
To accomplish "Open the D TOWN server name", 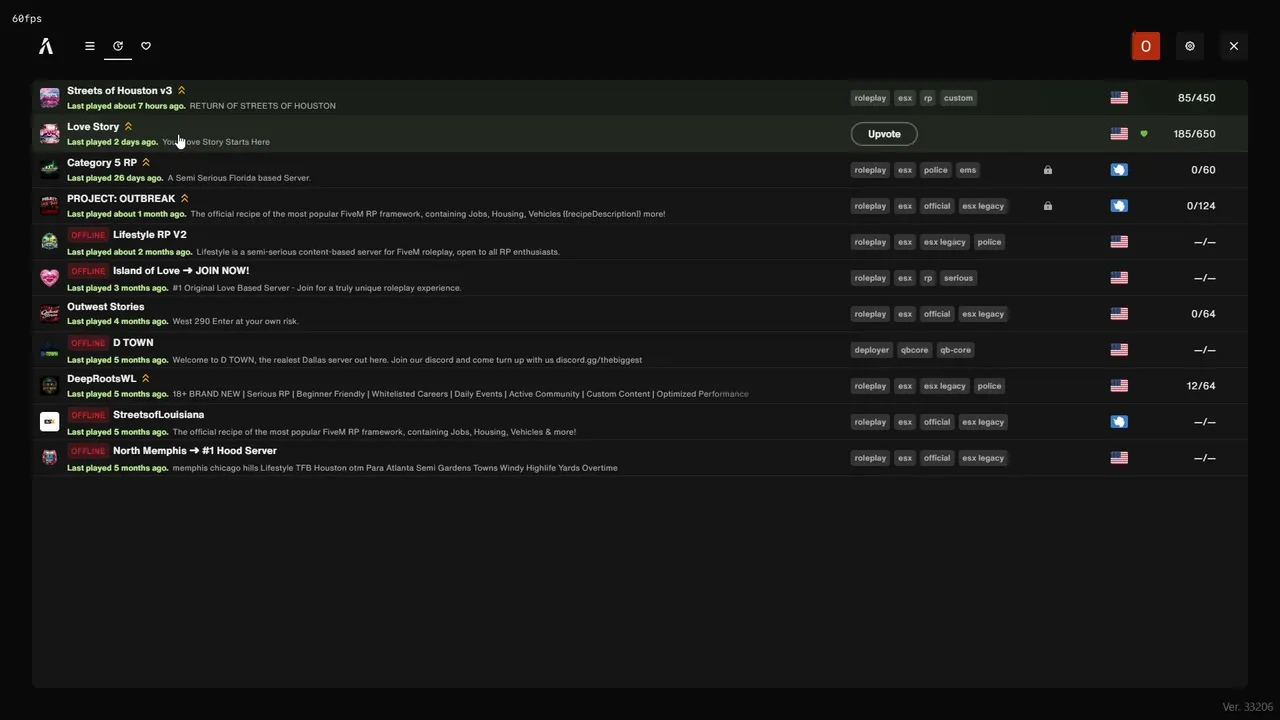I will coord(133,343).
